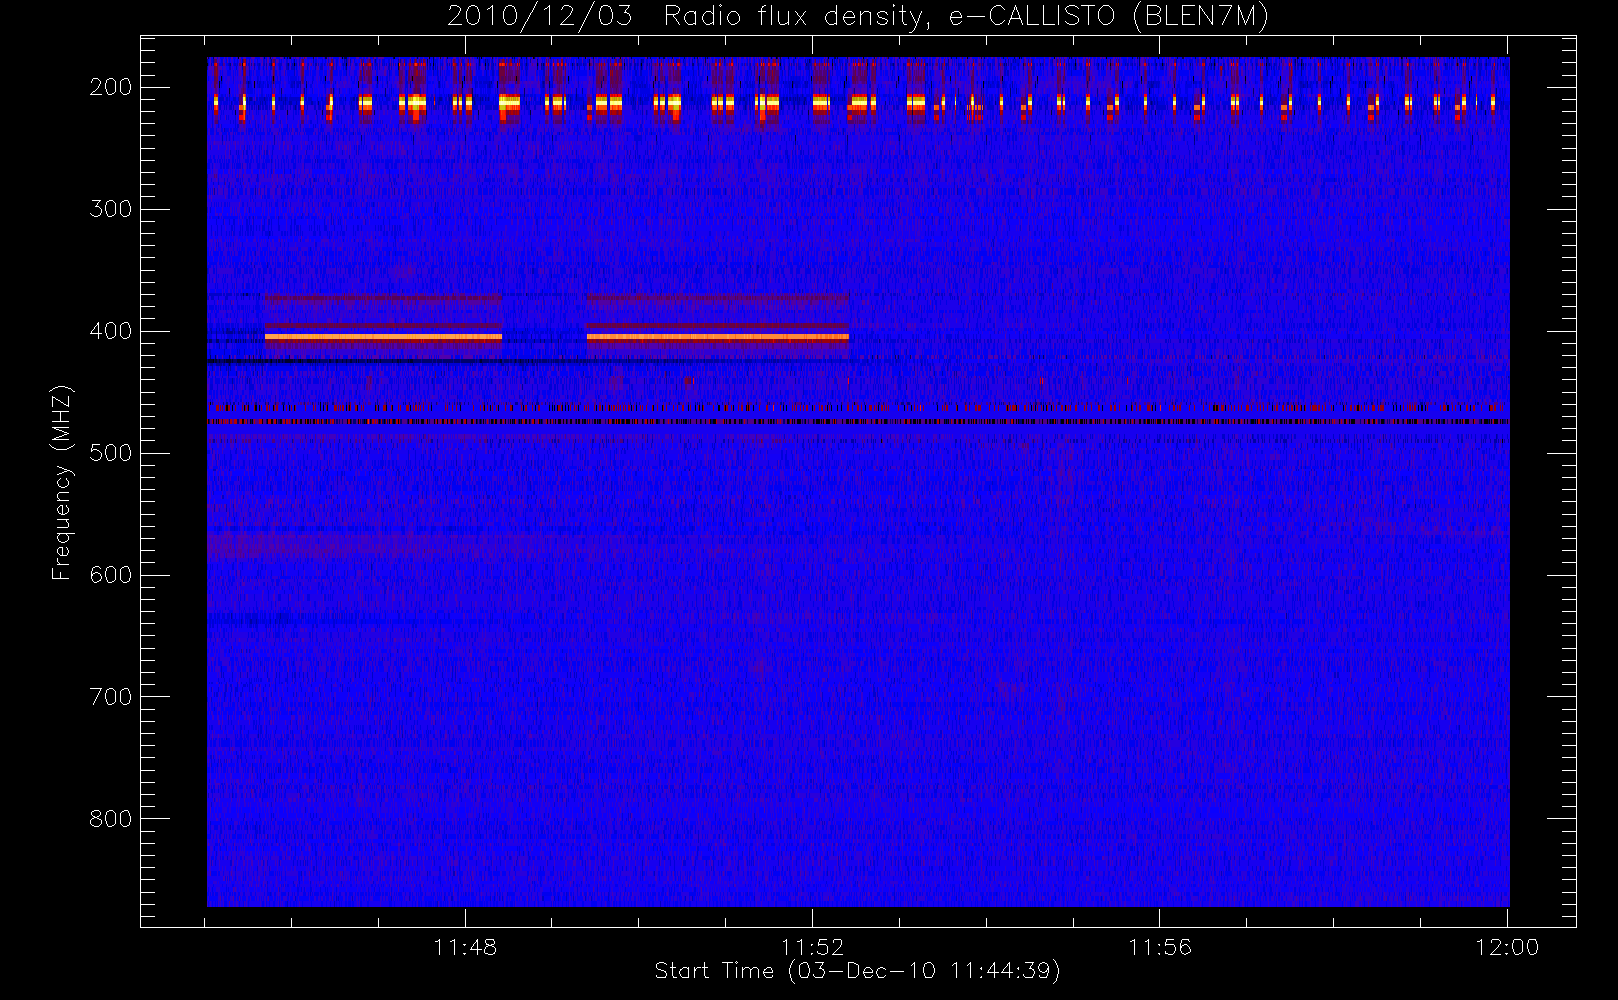Image resolution: width=1618 pixels, height=1000 pixels.
Task: Click the 600 frequency tick label
Action: 110,575
